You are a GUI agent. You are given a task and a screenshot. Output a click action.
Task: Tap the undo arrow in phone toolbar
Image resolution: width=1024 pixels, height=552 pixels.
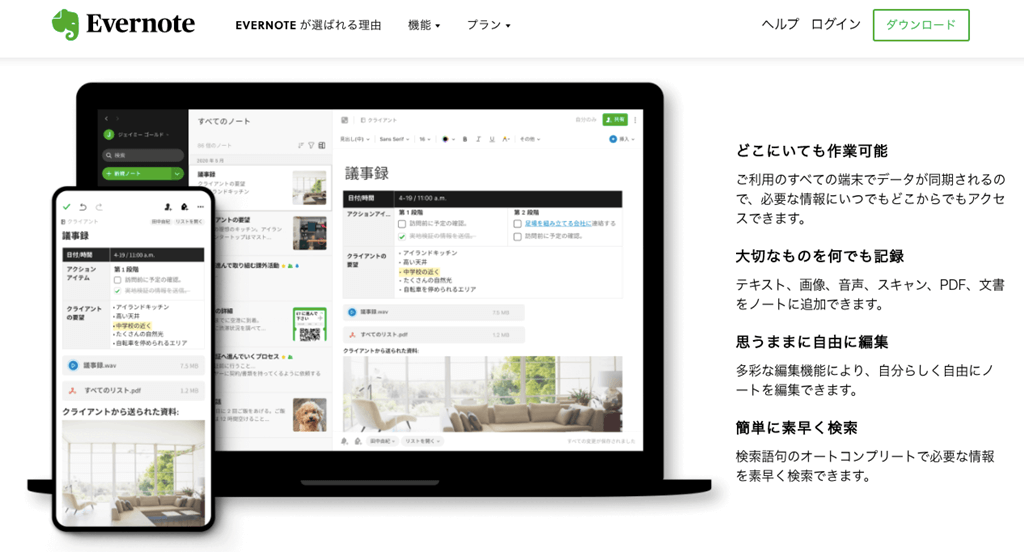[x=83, y=207]
